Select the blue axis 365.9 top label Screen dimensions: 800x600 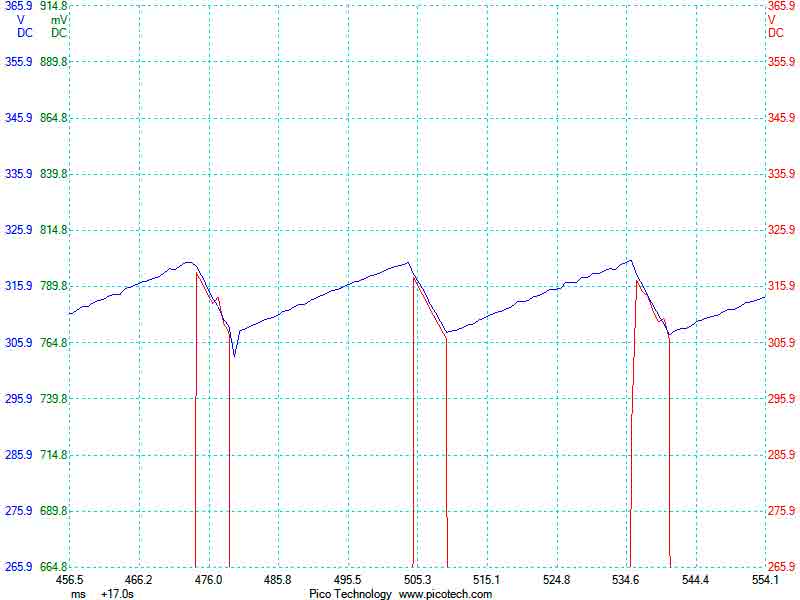[19, 6]
